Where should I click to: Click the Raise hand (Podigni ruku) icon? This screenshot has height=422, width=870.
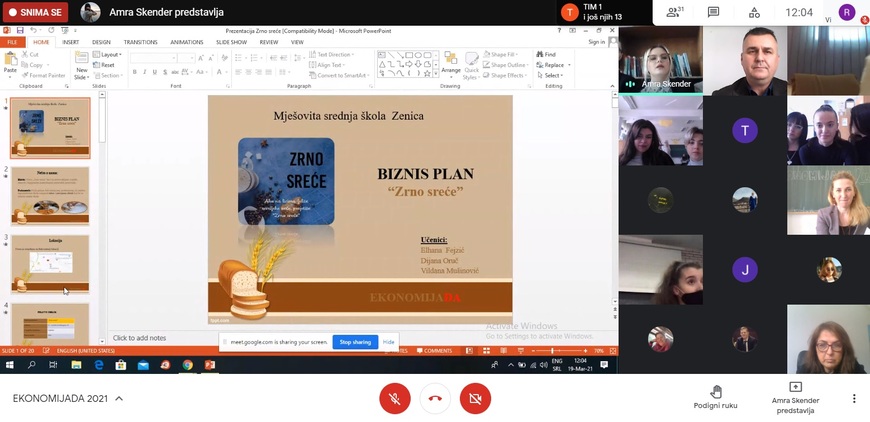point(716,392)
